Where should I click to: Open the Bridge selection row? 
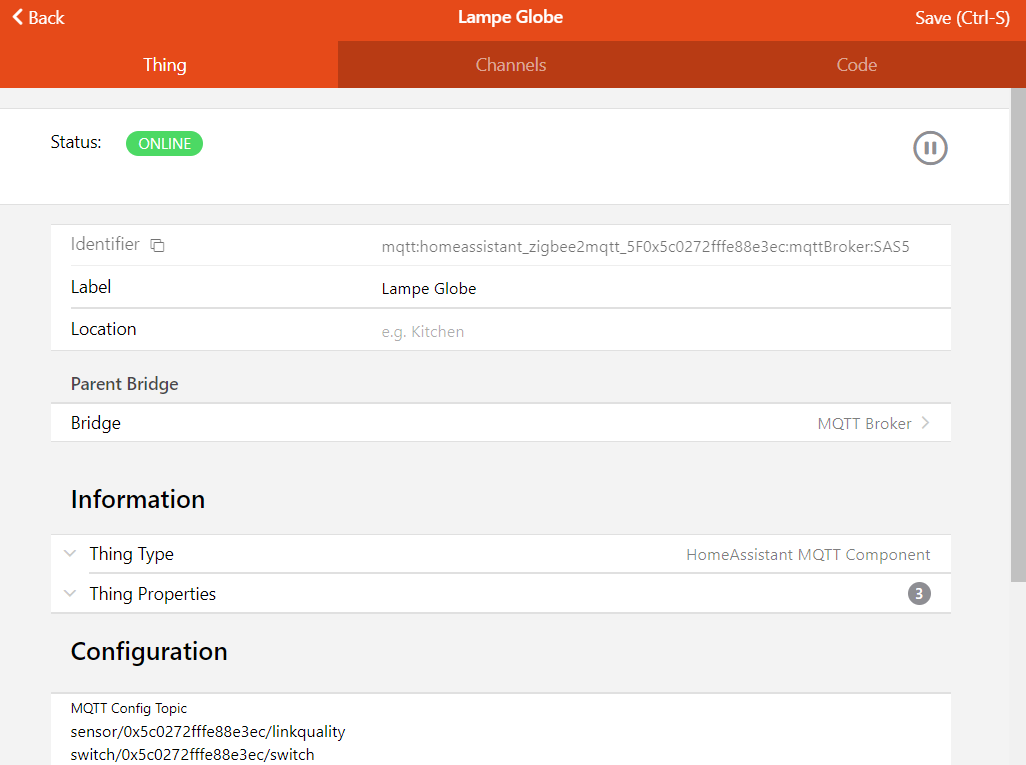click(x=500, y=423)
